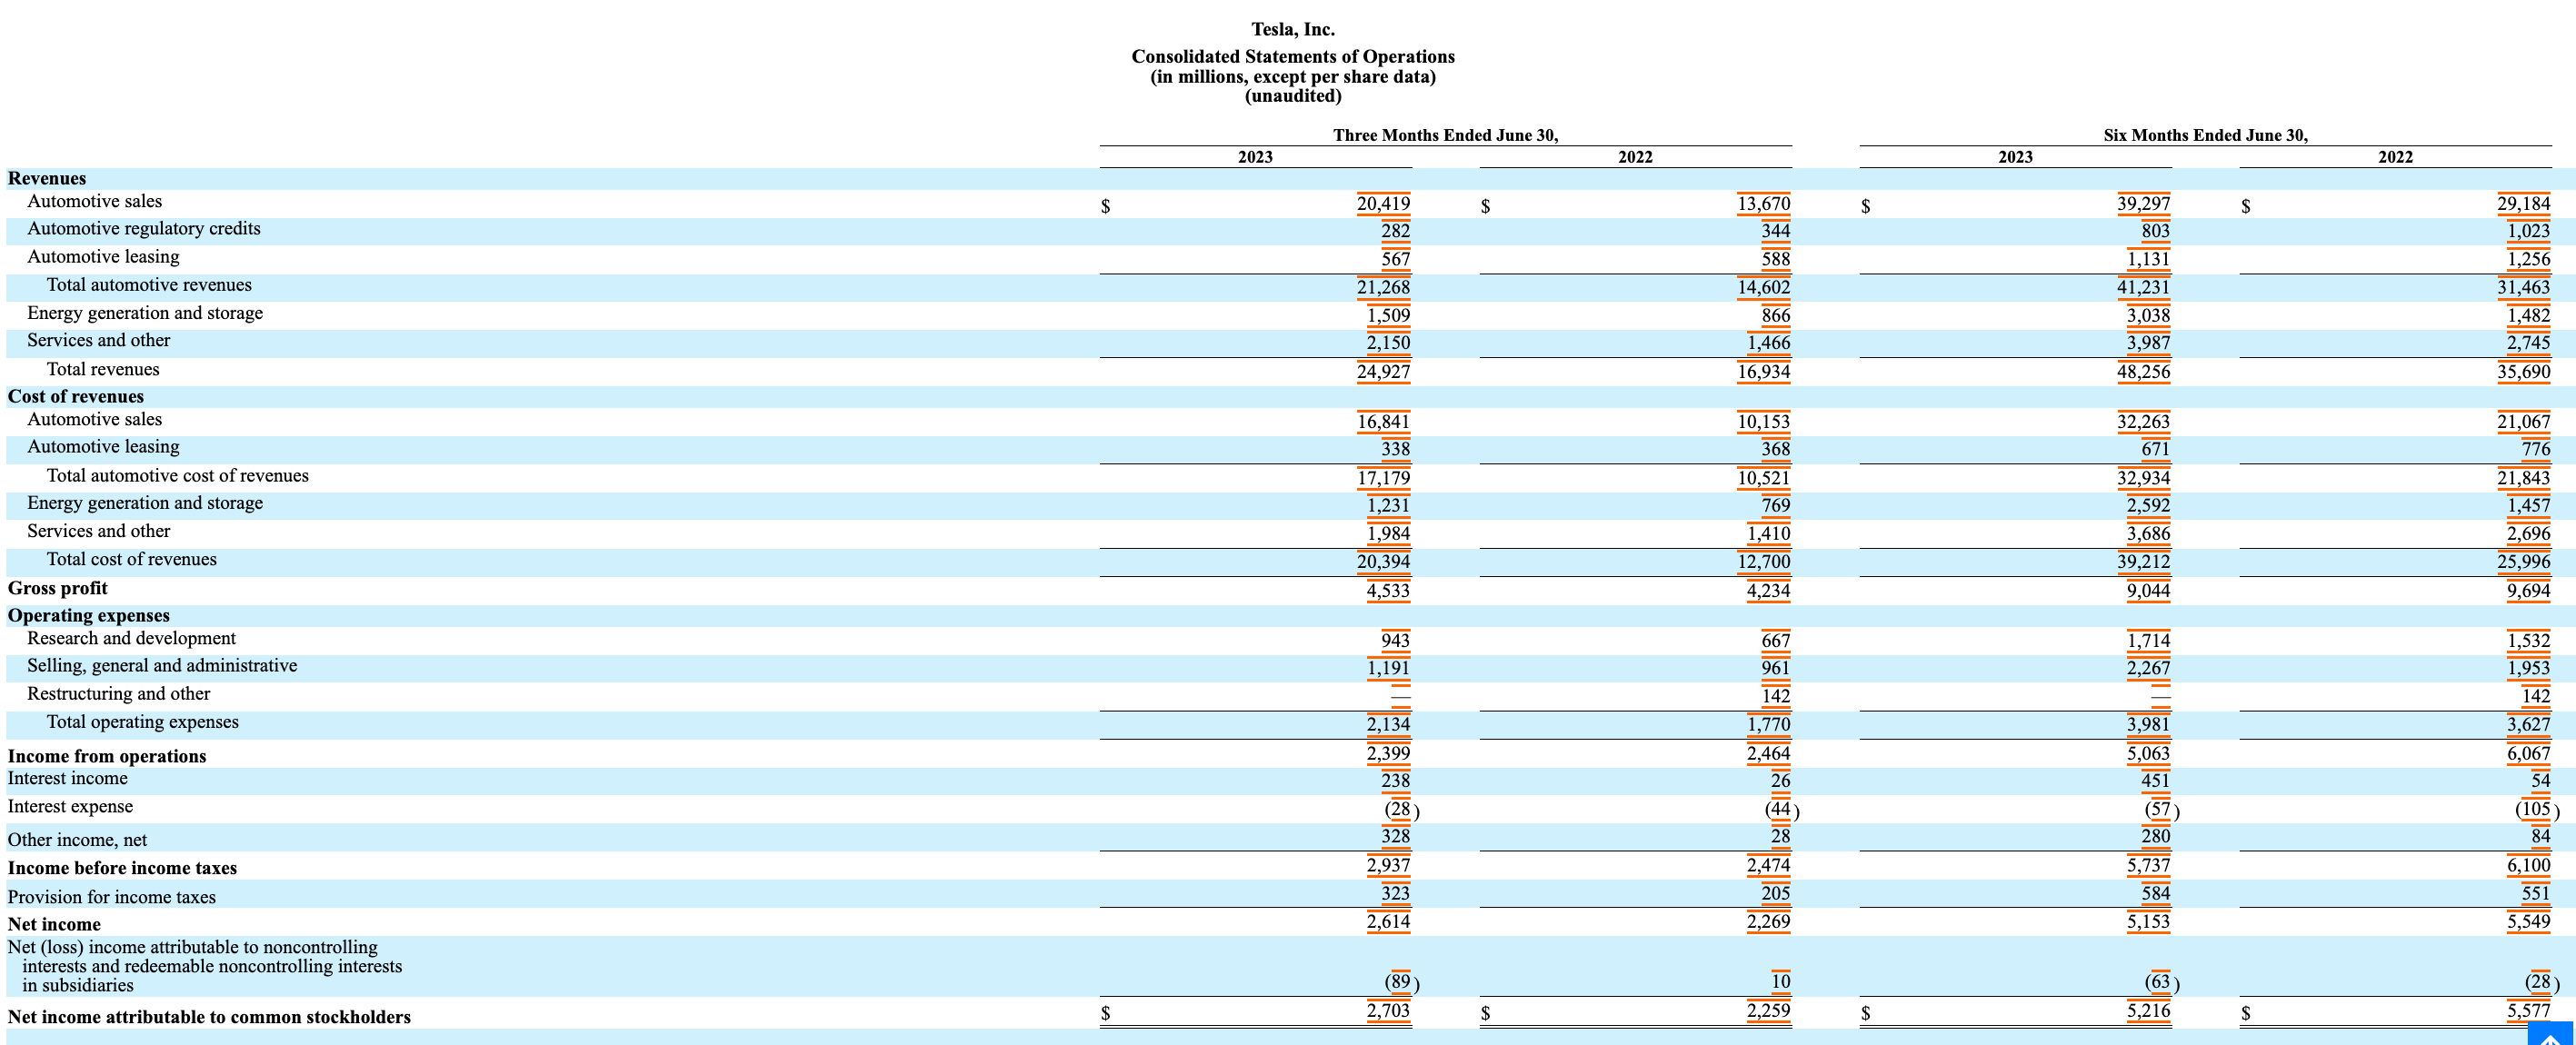Click automotive sales revenue value 13,670
This screenshot has height=1045, width=2576.
[x=1764, y=204]
